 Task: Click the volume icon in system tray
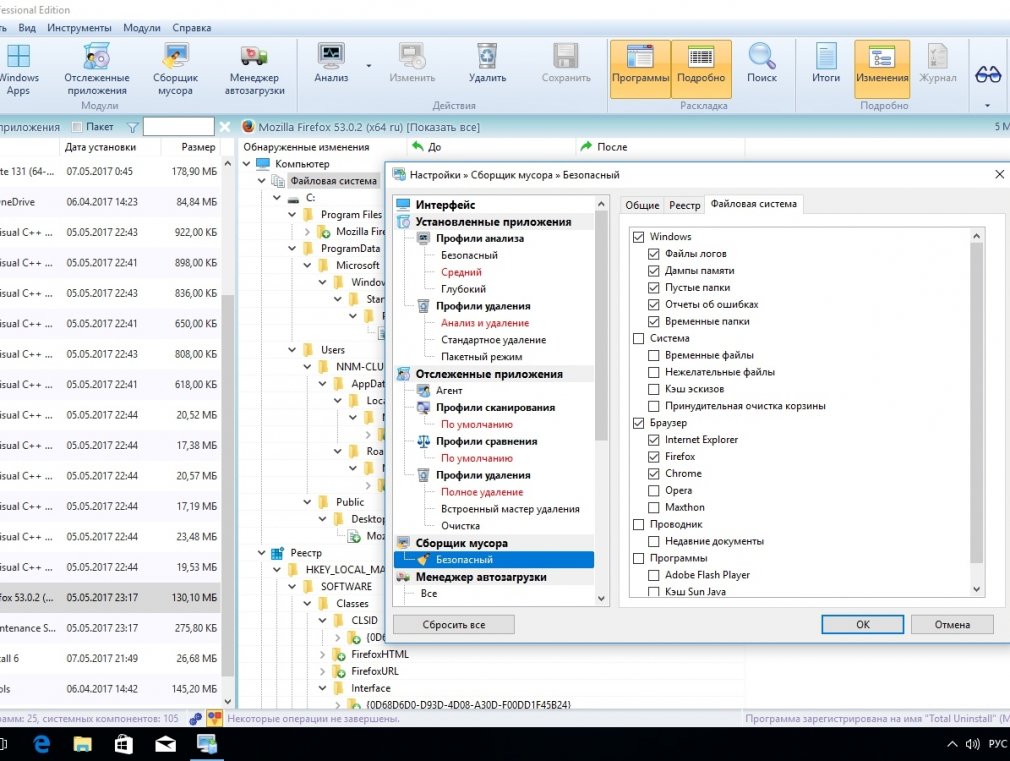pyautogui.click(x=972, y=744)
